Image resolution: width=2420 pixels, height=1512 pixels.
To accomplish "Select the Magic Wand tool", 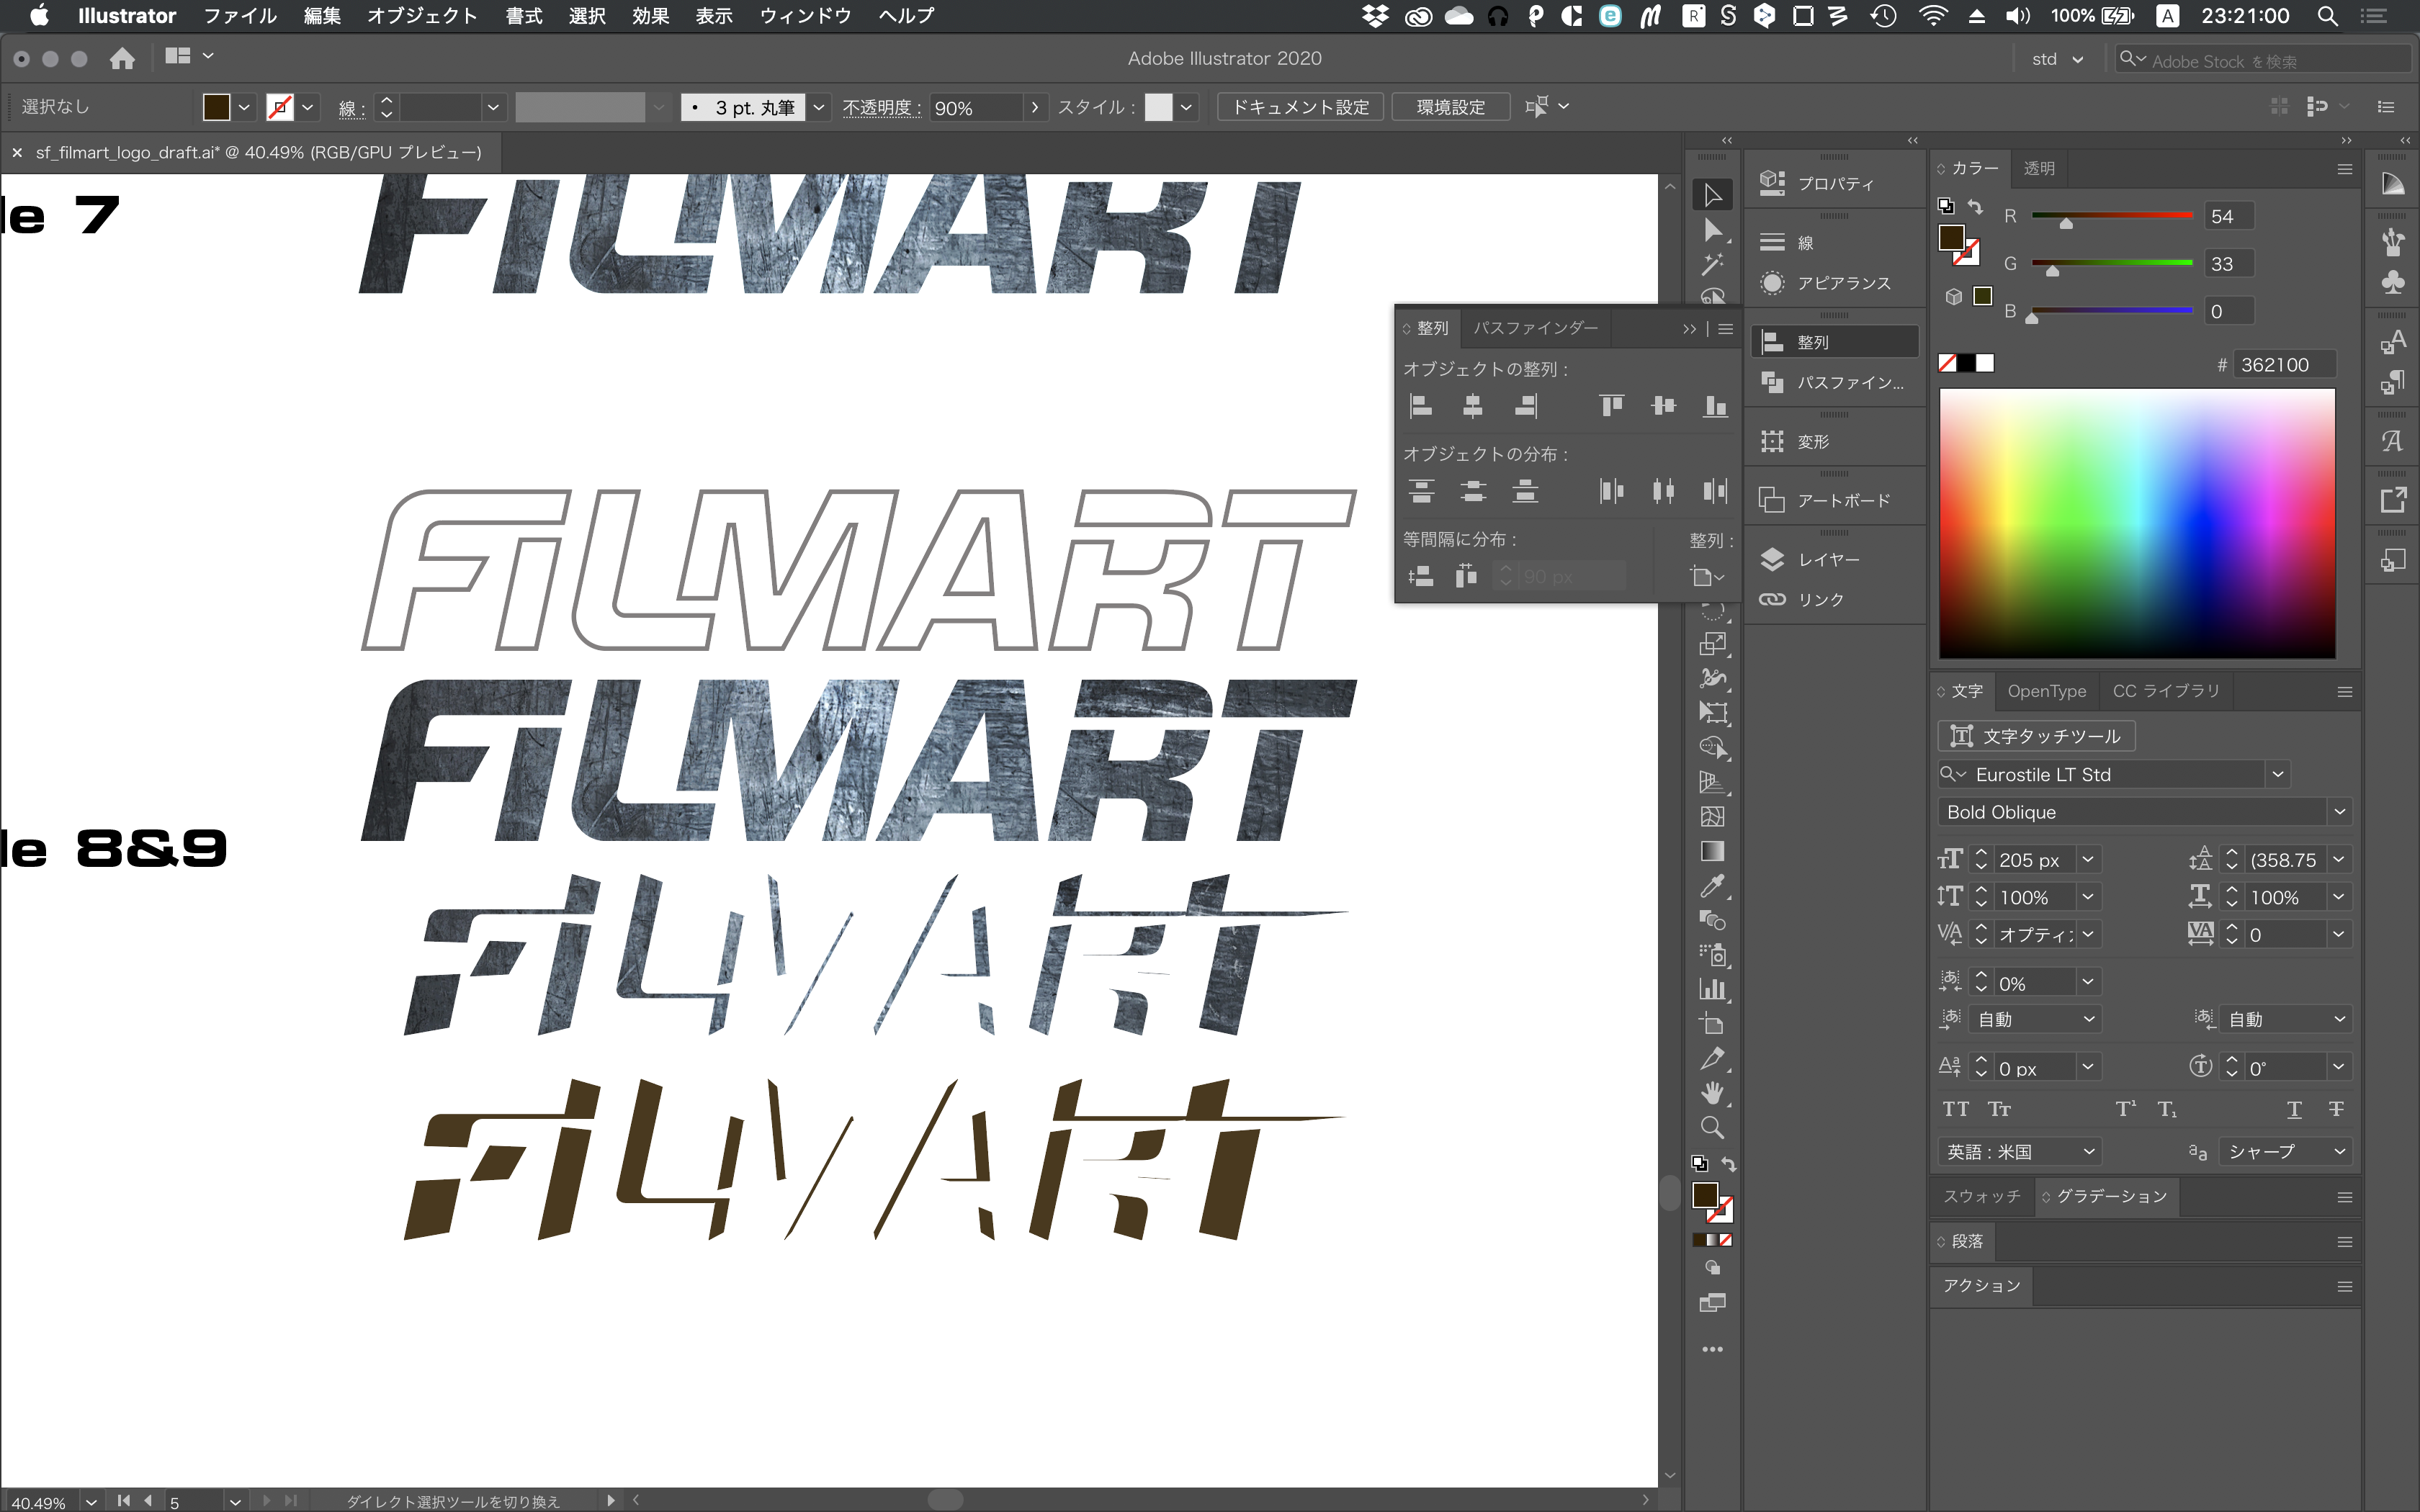I will [1712, 265].
